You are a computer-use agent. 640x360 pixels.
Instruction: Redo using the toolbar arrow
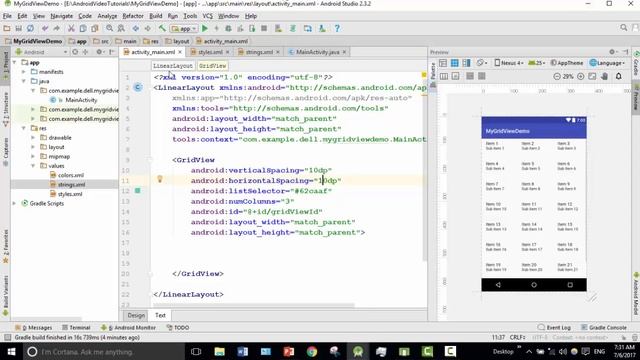[x=57, y=29]
